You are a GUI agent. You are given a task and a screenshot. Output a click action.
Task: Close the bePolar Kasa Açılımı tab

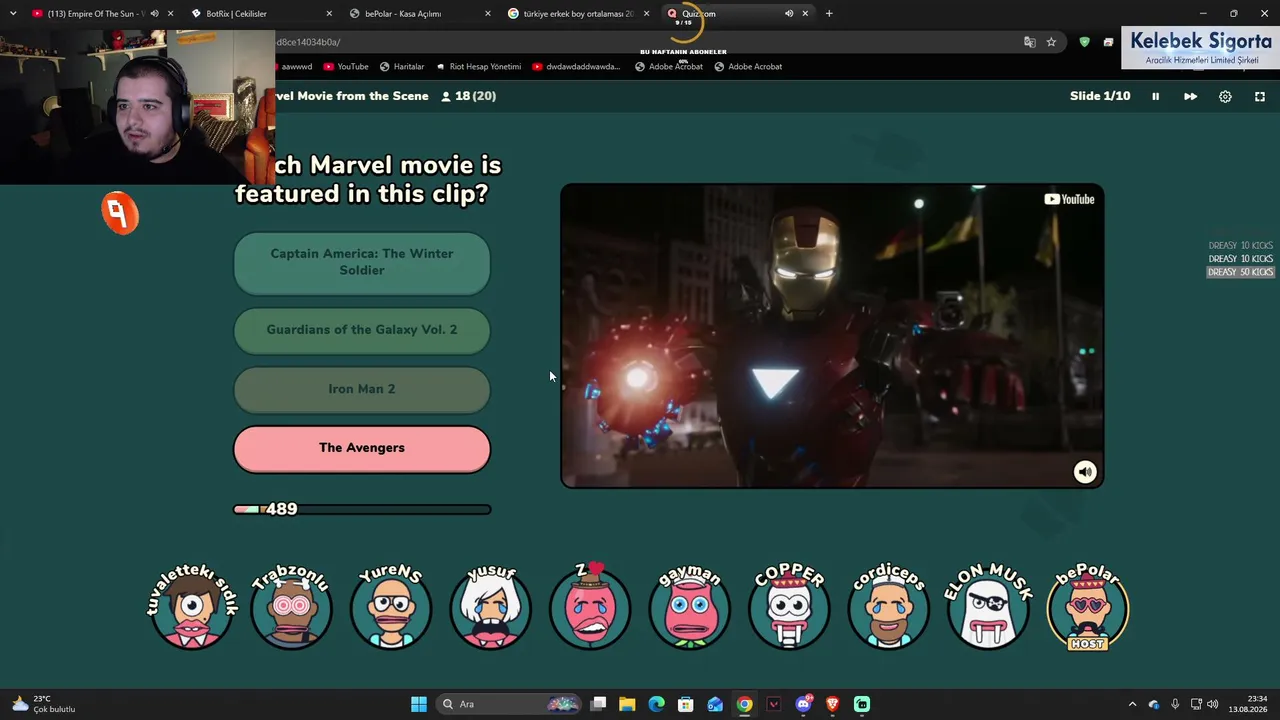click(488, 14)
